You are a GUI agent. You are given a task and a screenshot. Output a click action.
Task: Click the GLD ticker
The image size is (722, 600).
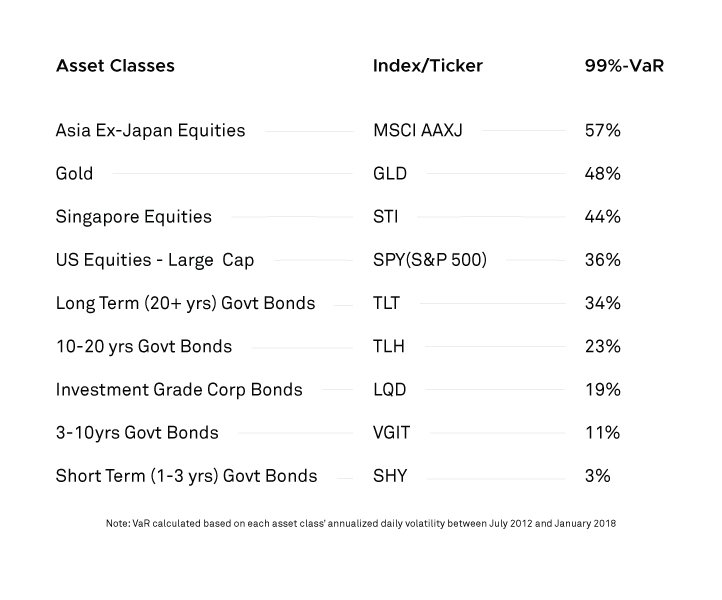click(x=390, y=173)
